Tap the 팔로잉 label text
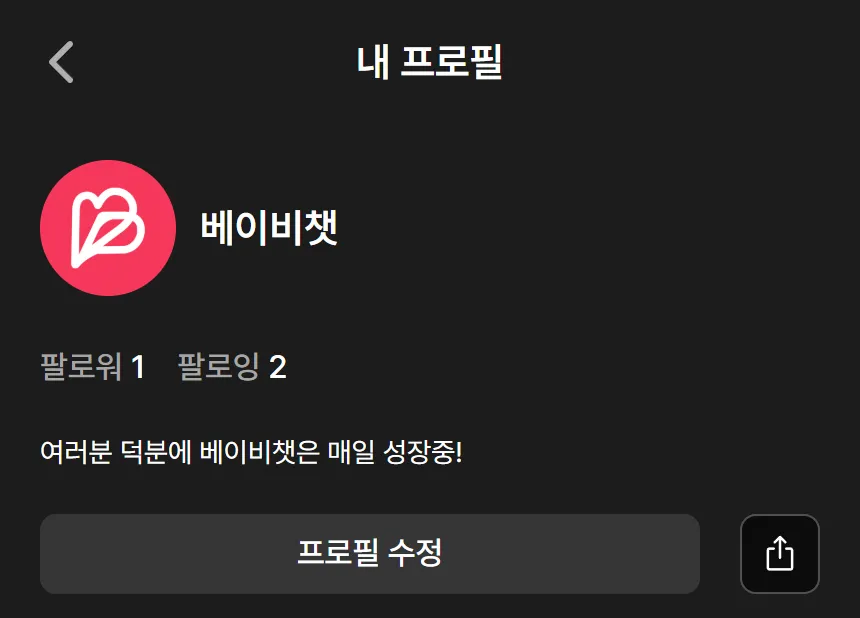 (x=218, y=367)
